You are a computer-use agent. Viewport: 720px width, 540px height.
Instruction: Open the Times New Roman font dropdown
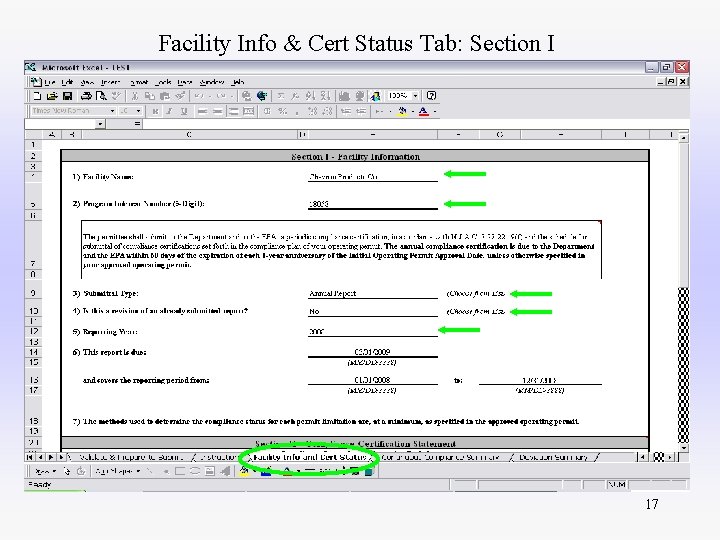[x=112, y=111]
